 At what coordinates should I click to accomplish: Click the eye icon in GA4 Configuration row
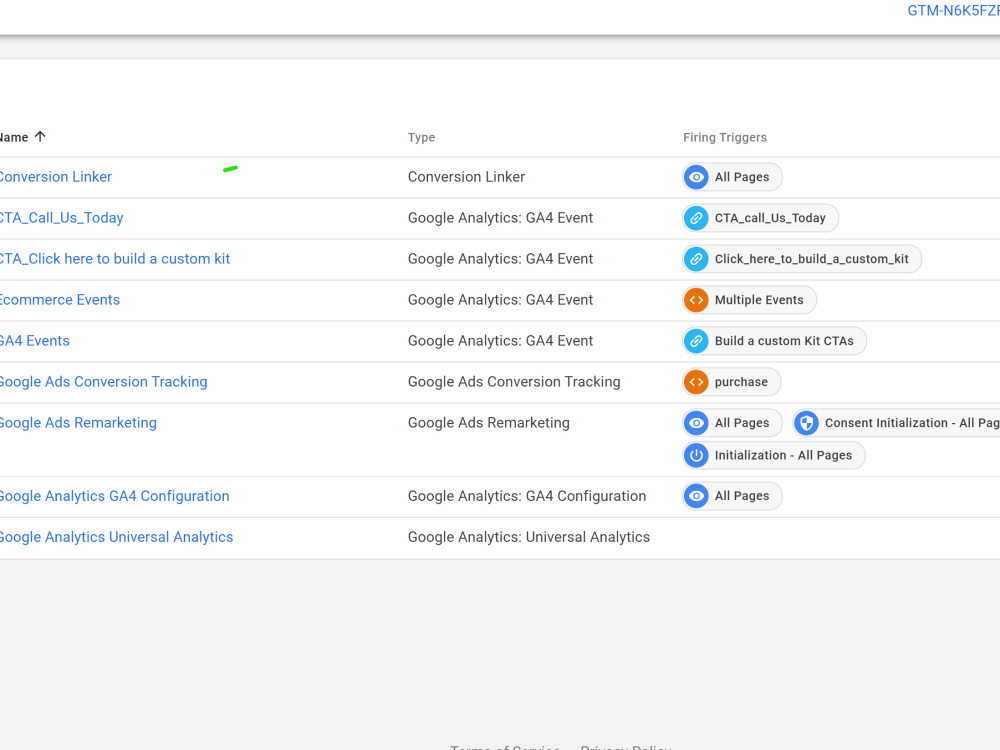[696, 496]
